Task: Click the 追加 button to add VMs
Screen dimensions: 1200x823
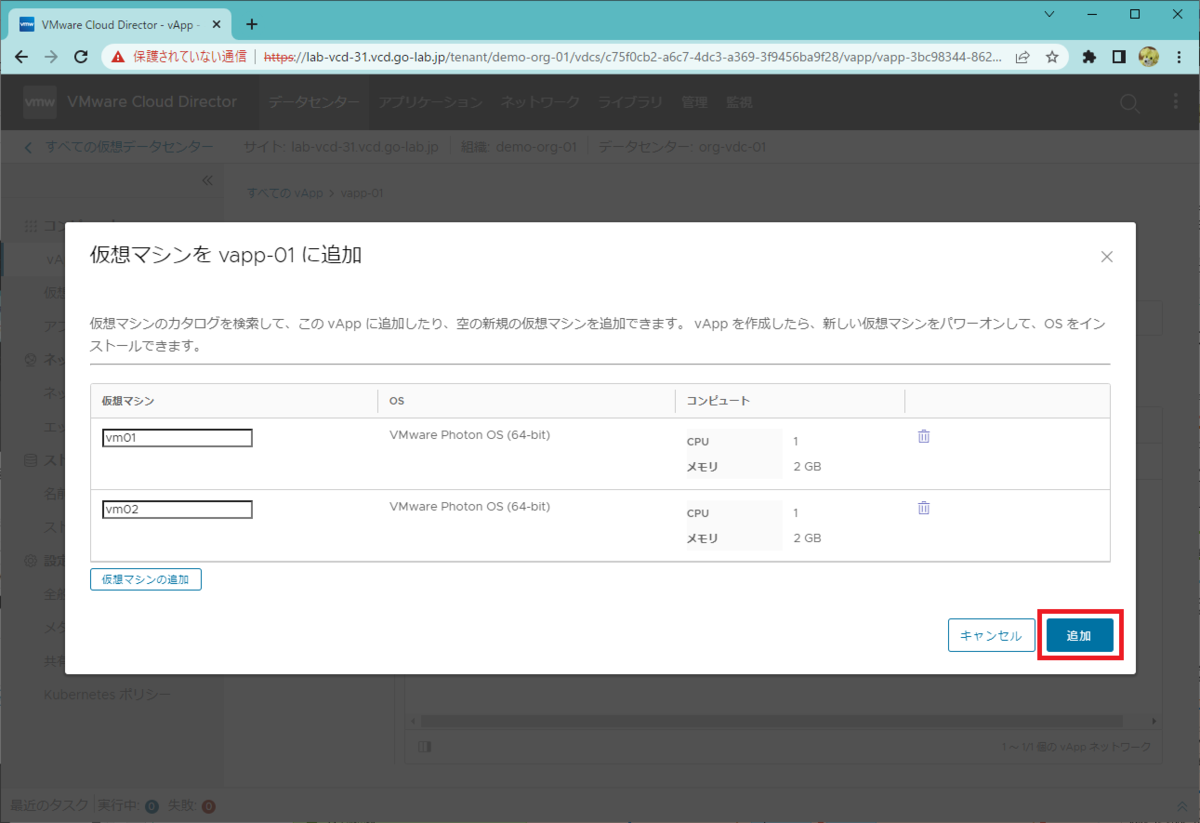Action: point(1079,635)
